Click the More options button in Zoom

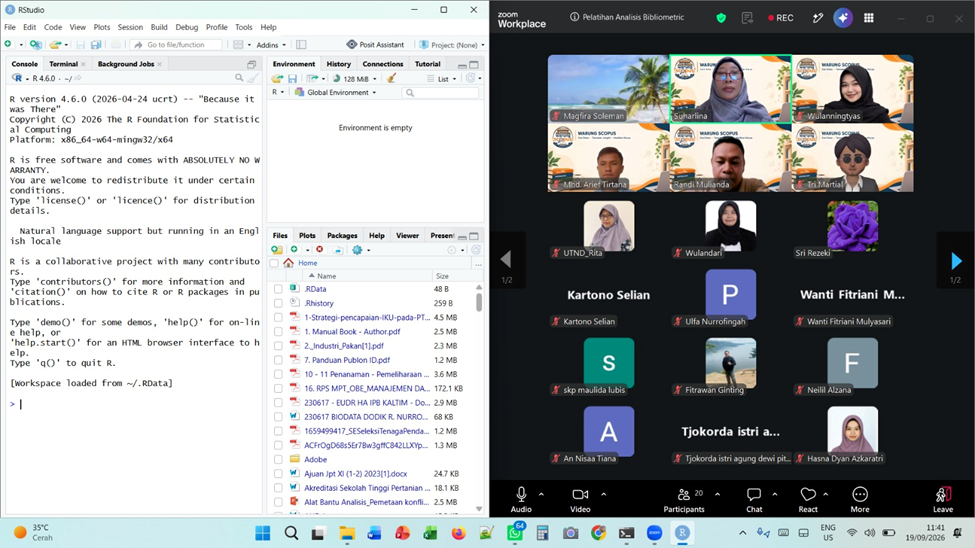pyautogui.click(x=860, y=499)
